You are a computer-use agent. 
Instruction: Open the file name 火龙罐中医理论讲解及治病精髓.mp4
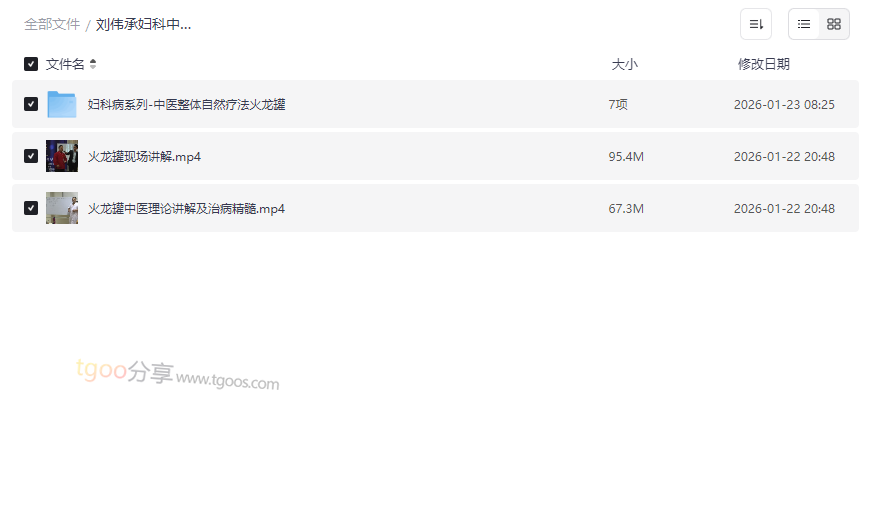186,208
